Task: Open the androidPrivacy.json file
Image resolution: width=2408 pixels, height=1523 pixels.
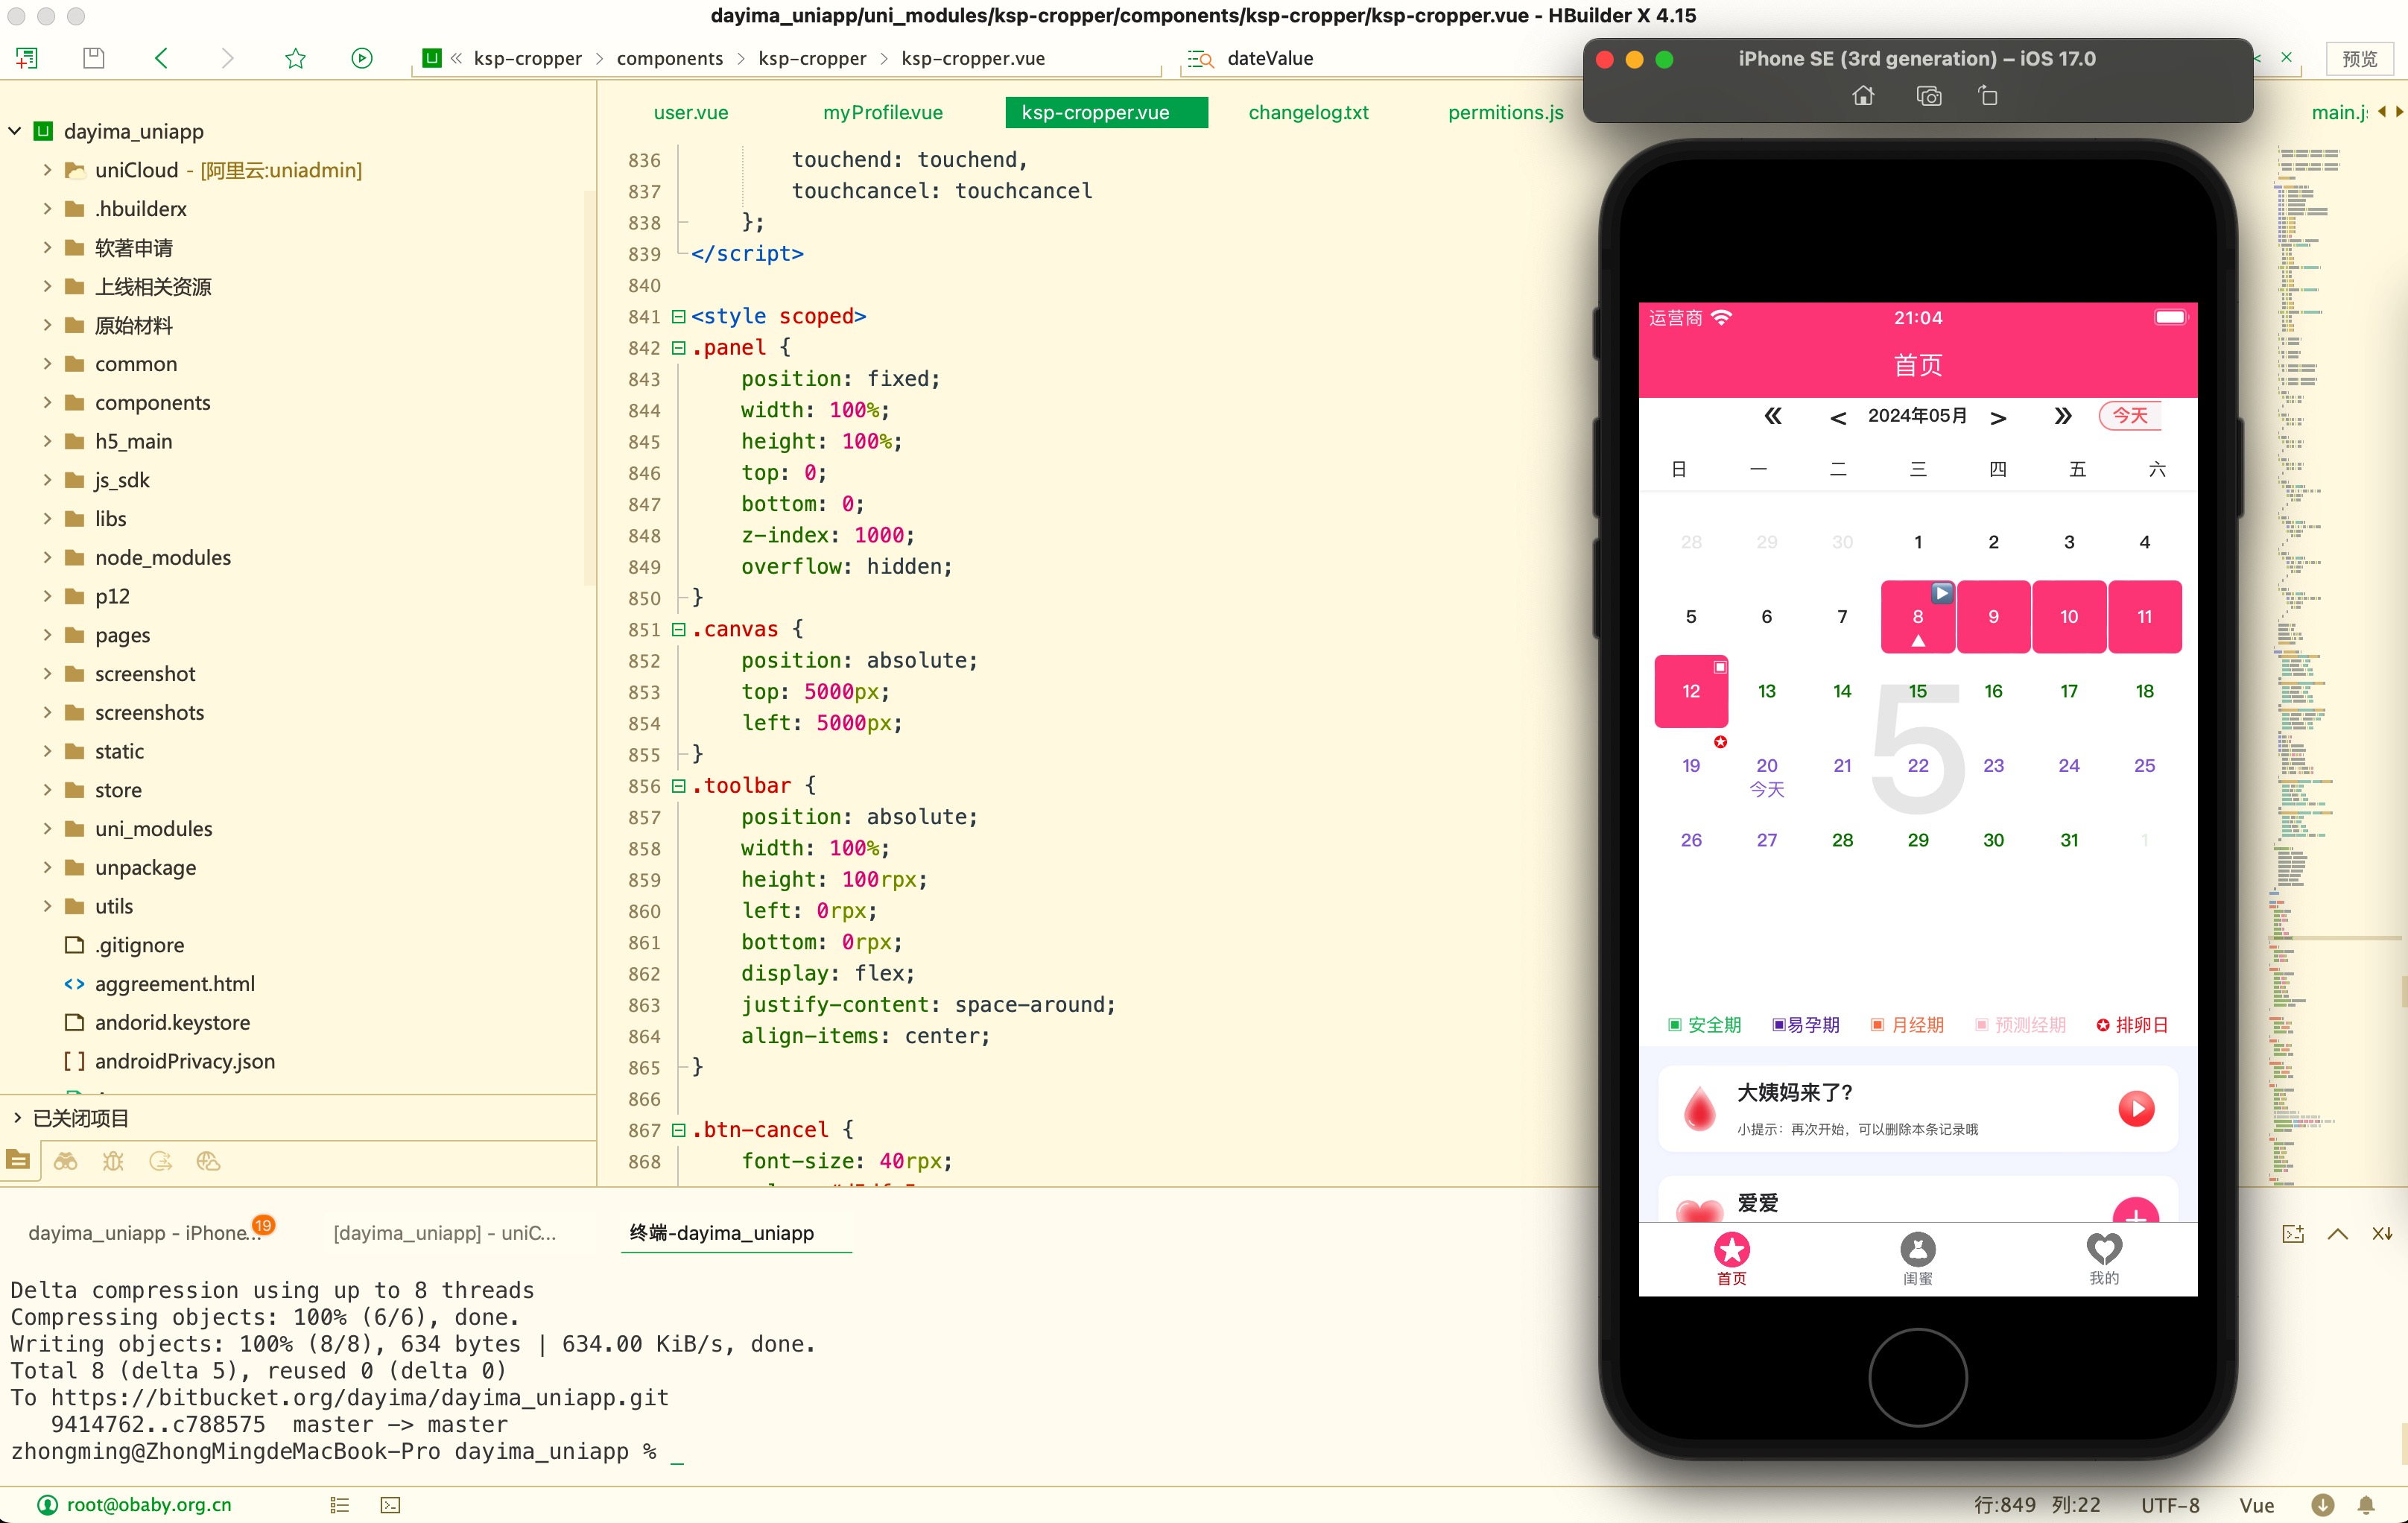Action: coord(185,1062)
